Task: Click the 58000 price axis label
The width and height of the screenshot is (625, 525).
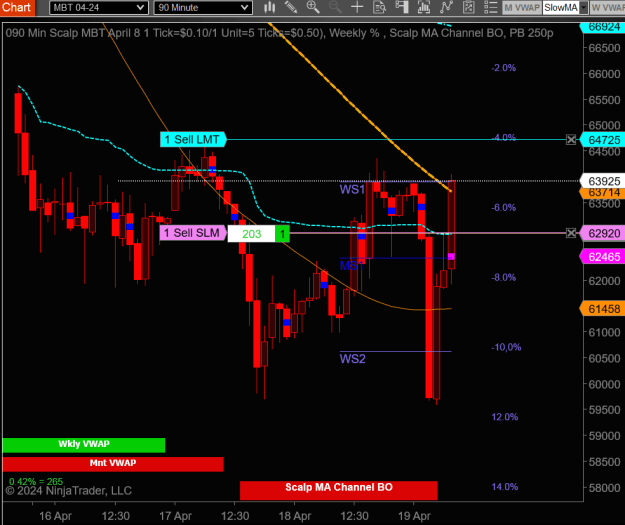Action: (604, 488)
